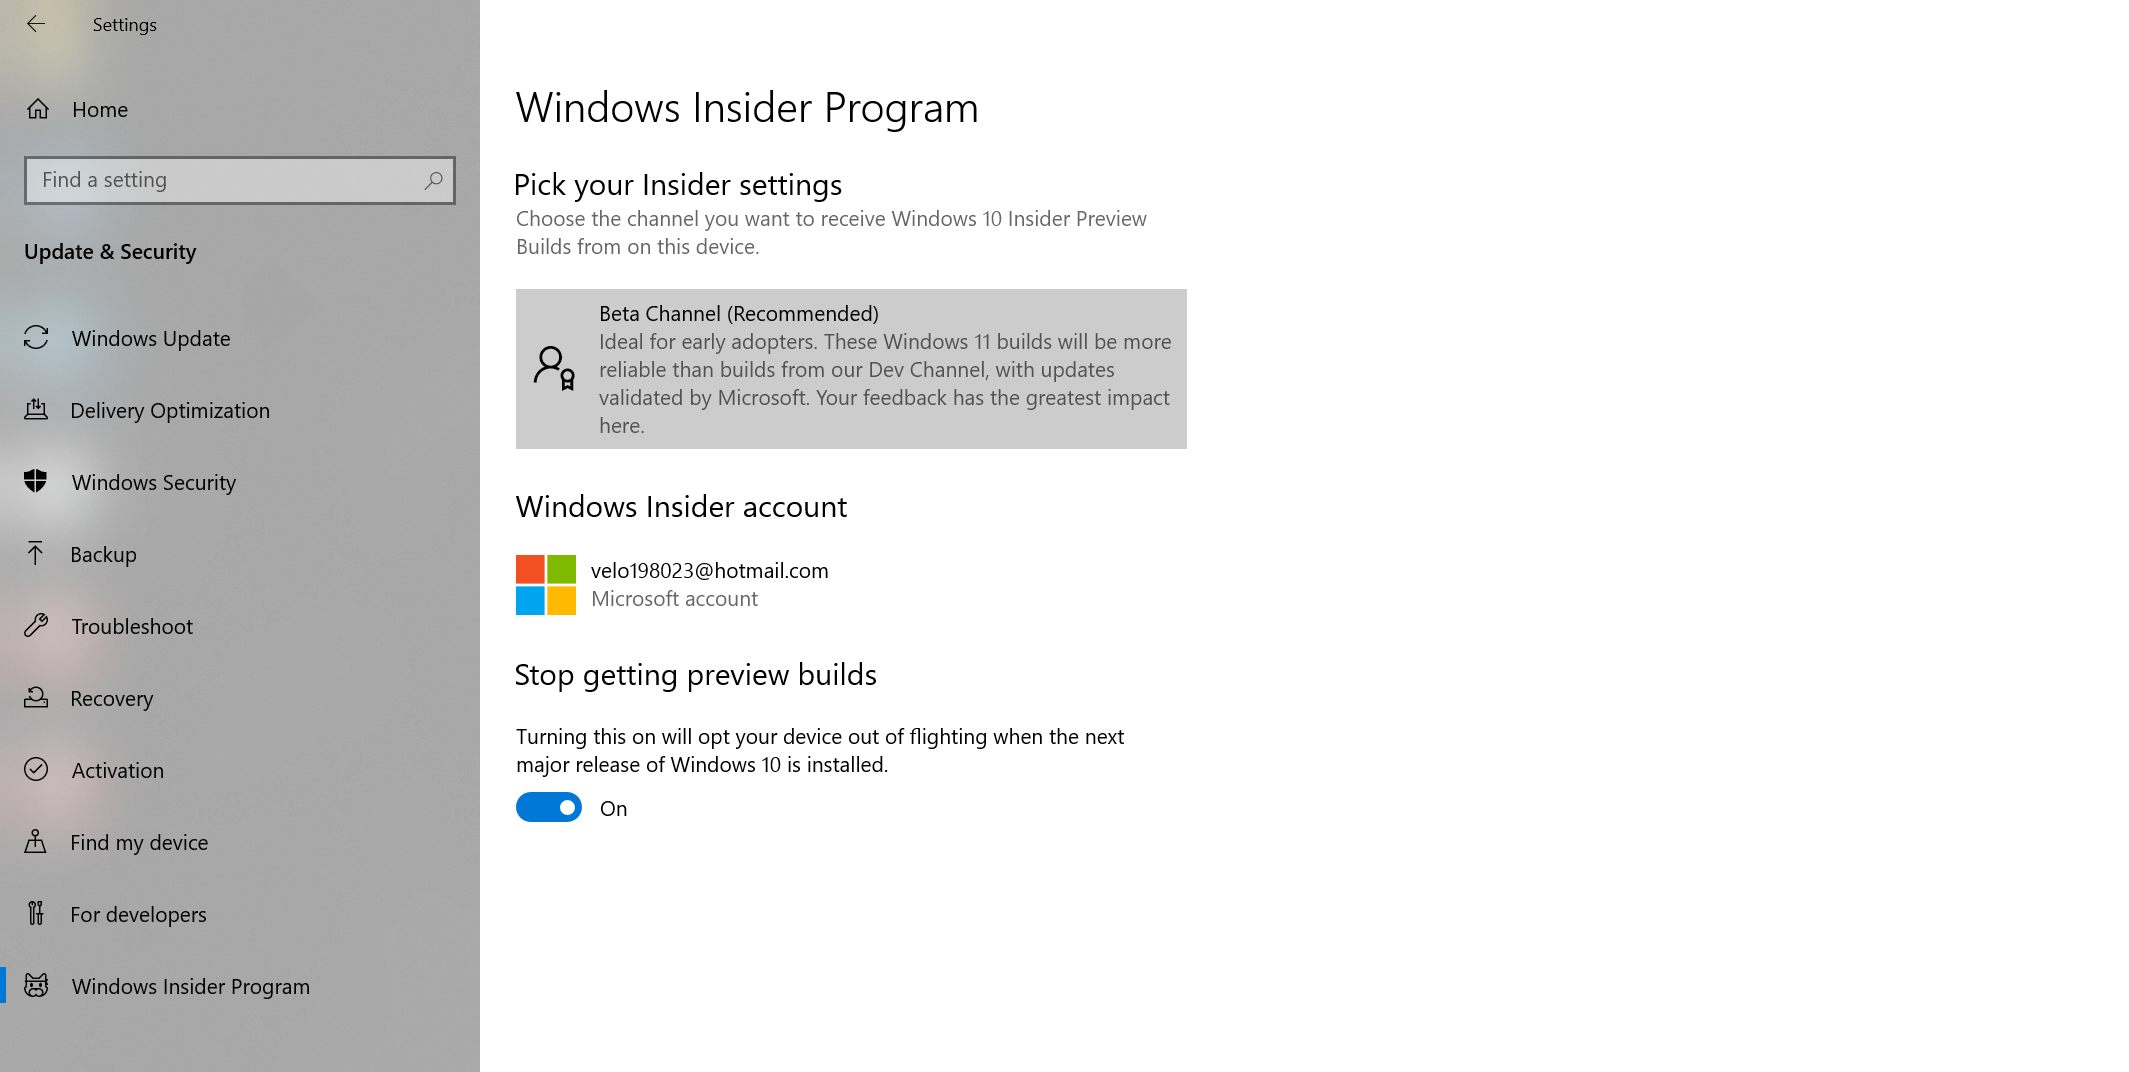The height and width of the screenshot is (1072, 2129).
Task: Open the Beta Channel selection card
Action: pos(850,369)
